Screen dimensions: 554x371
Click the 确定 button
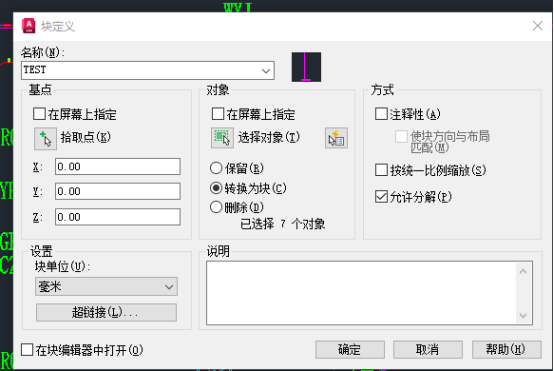point(350,350)
